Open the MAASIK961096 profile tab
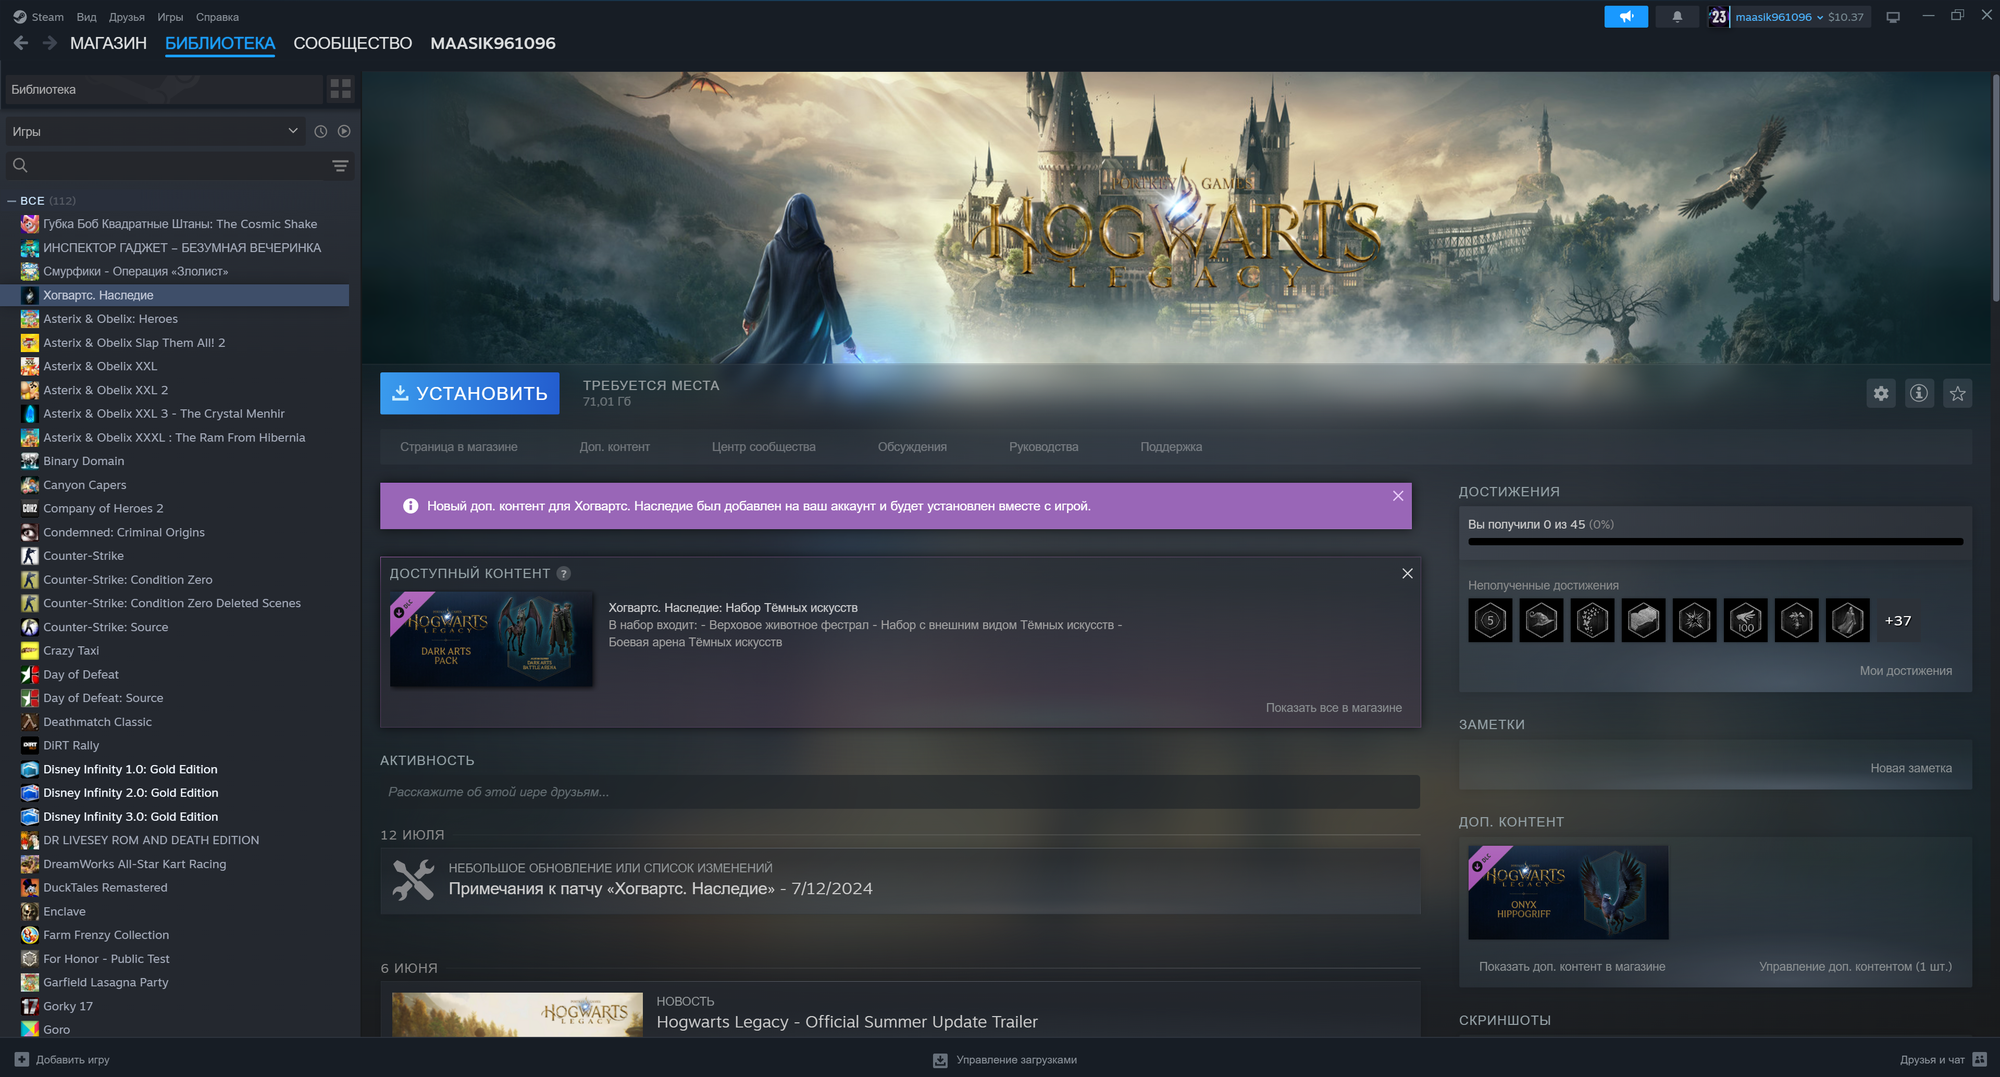 tap(493, 43)
